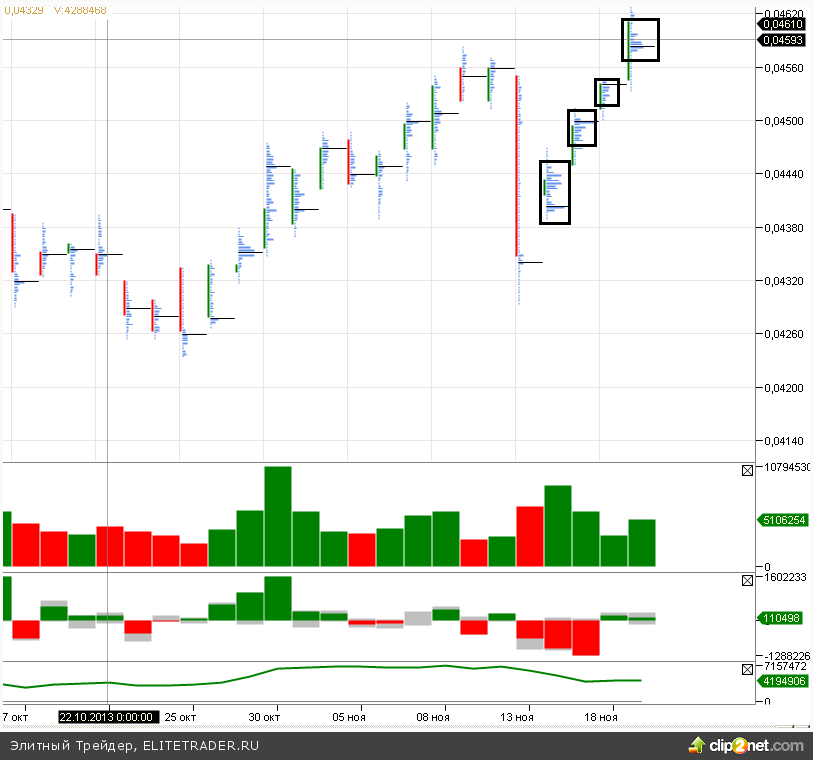The width and height of the screenshot is (813, 760).
Task: Close the delta histogram panel
Action: [747, 580]
